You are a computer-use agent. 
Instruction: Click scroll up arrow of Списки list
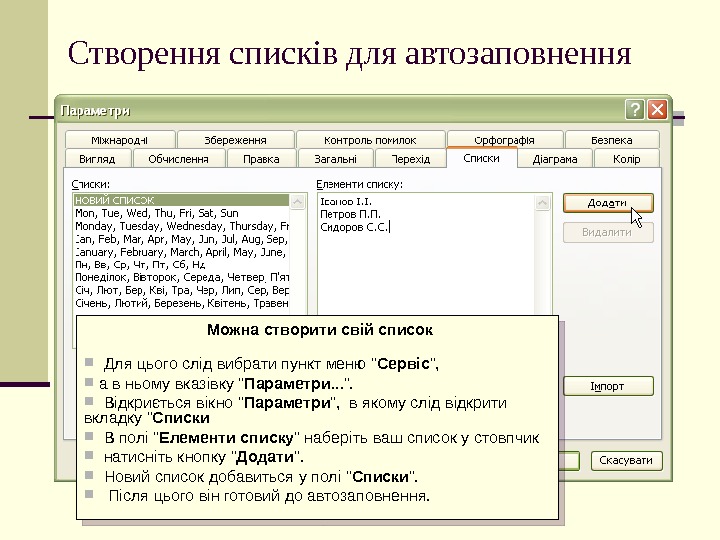298,202
